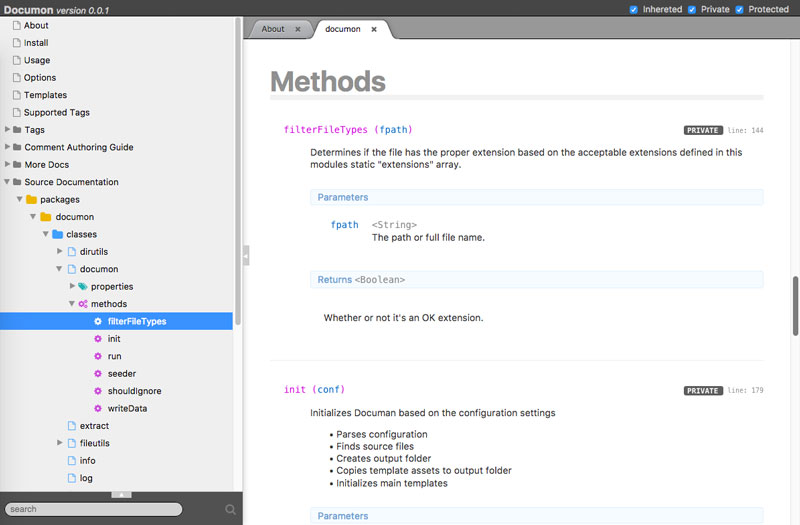
Task: Select the documon tab
Action: pos(343,29)
